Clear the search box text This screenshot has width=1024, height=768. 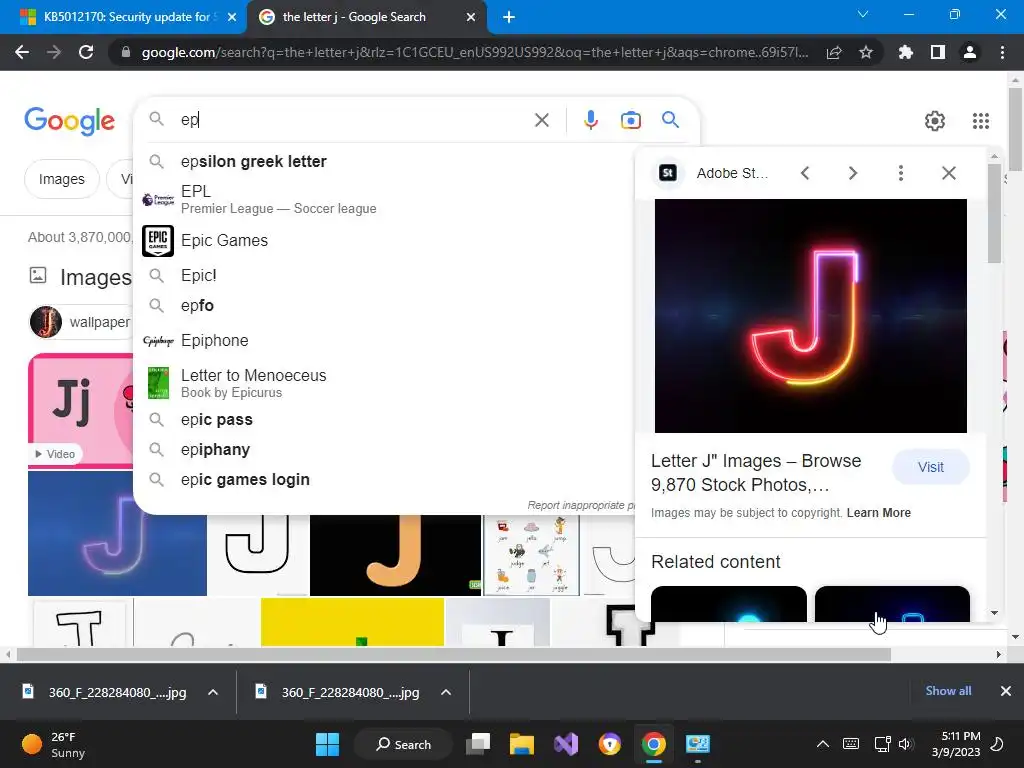(541, 120)
